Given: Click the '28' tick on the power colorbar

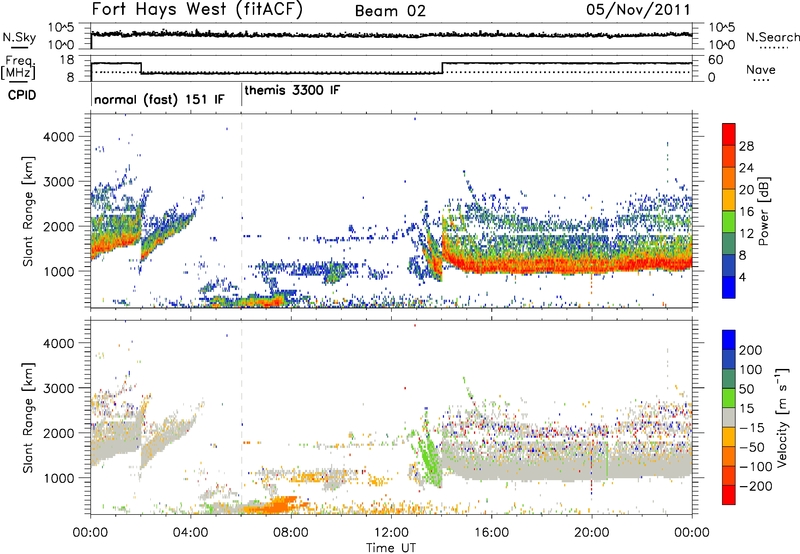Looking at the screenshot, I should click(746, 146).
